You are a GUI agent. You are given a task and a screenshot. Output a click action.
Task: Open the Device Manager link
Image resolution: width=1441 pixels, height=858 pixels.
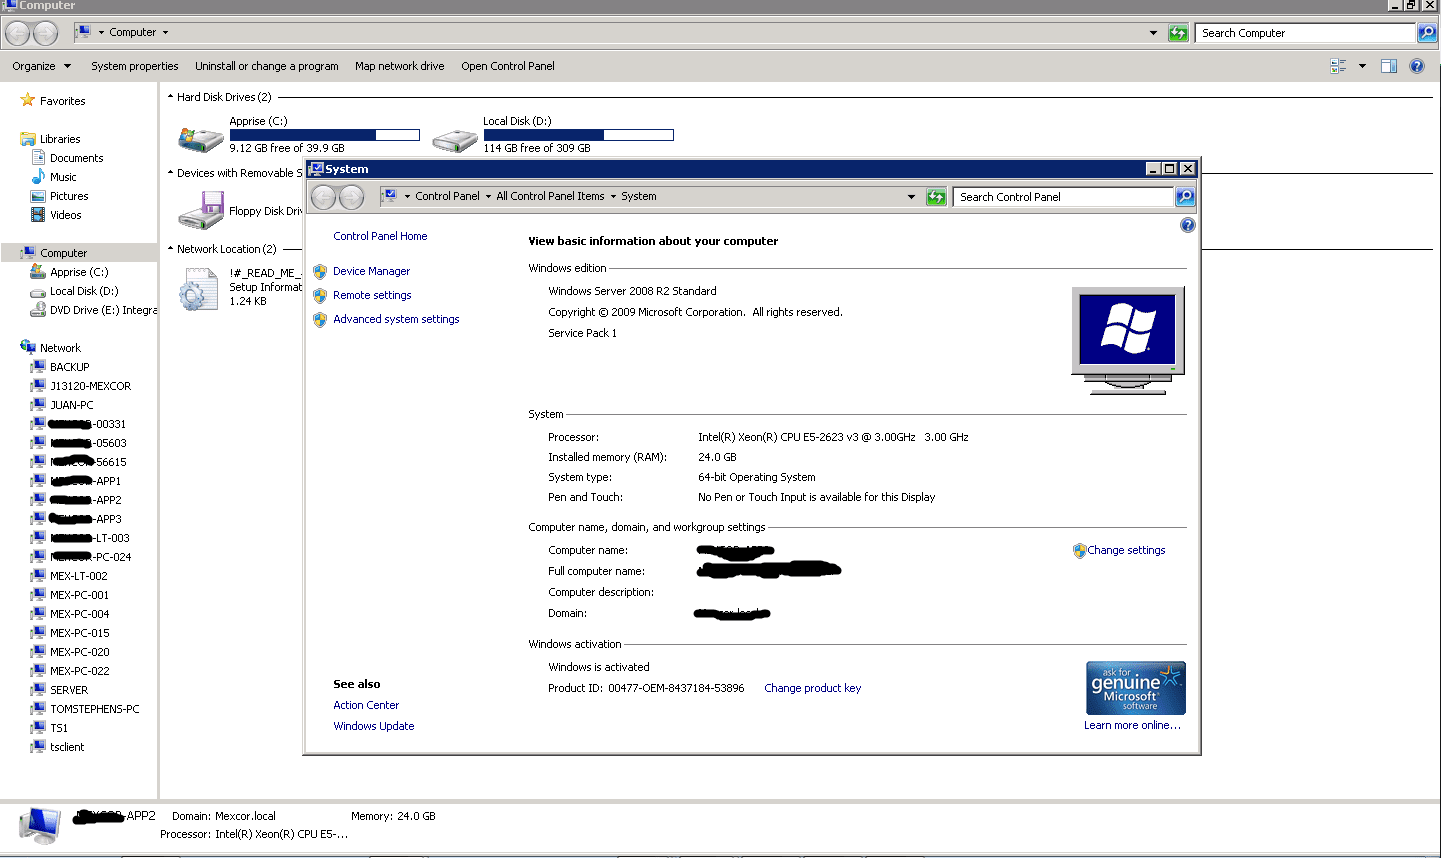(x=371, y=271)
